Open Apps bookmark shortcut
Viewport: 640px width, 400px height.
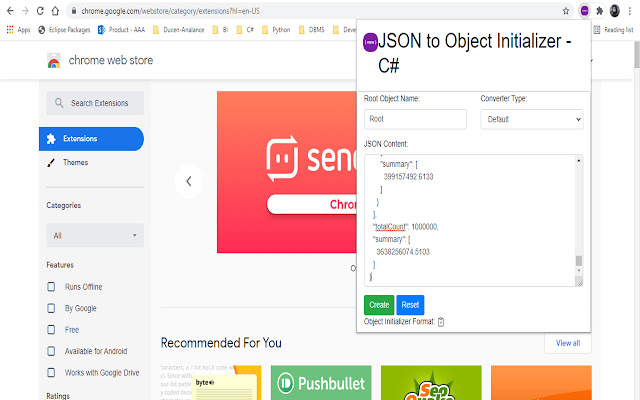coord(18,30)
